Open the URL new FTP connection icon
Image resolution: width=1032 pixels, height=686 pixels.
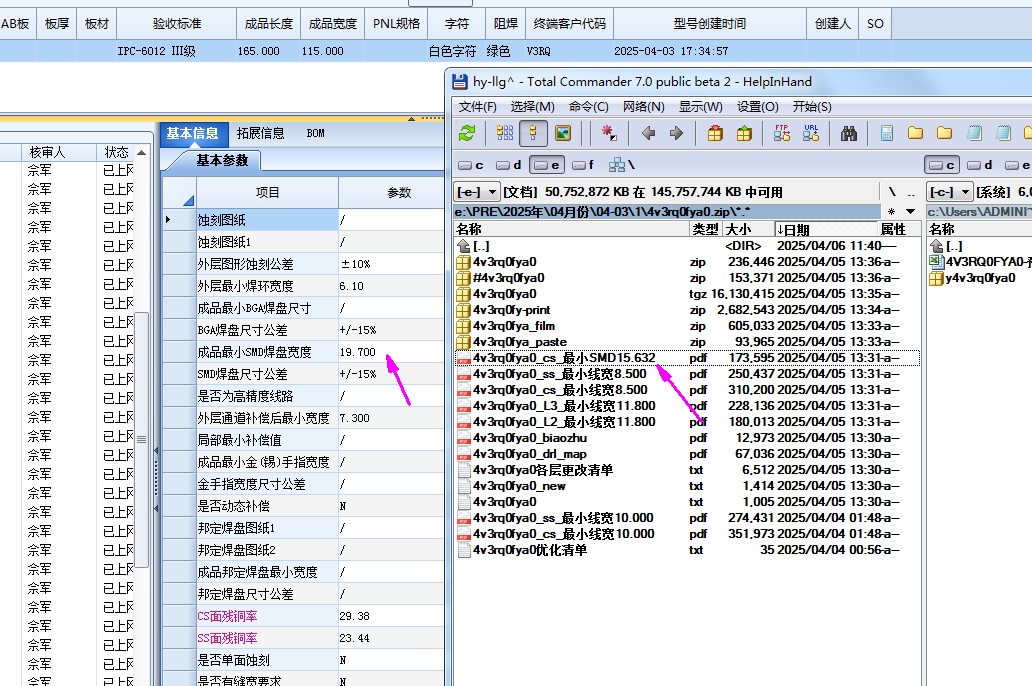tap(811, 134)
